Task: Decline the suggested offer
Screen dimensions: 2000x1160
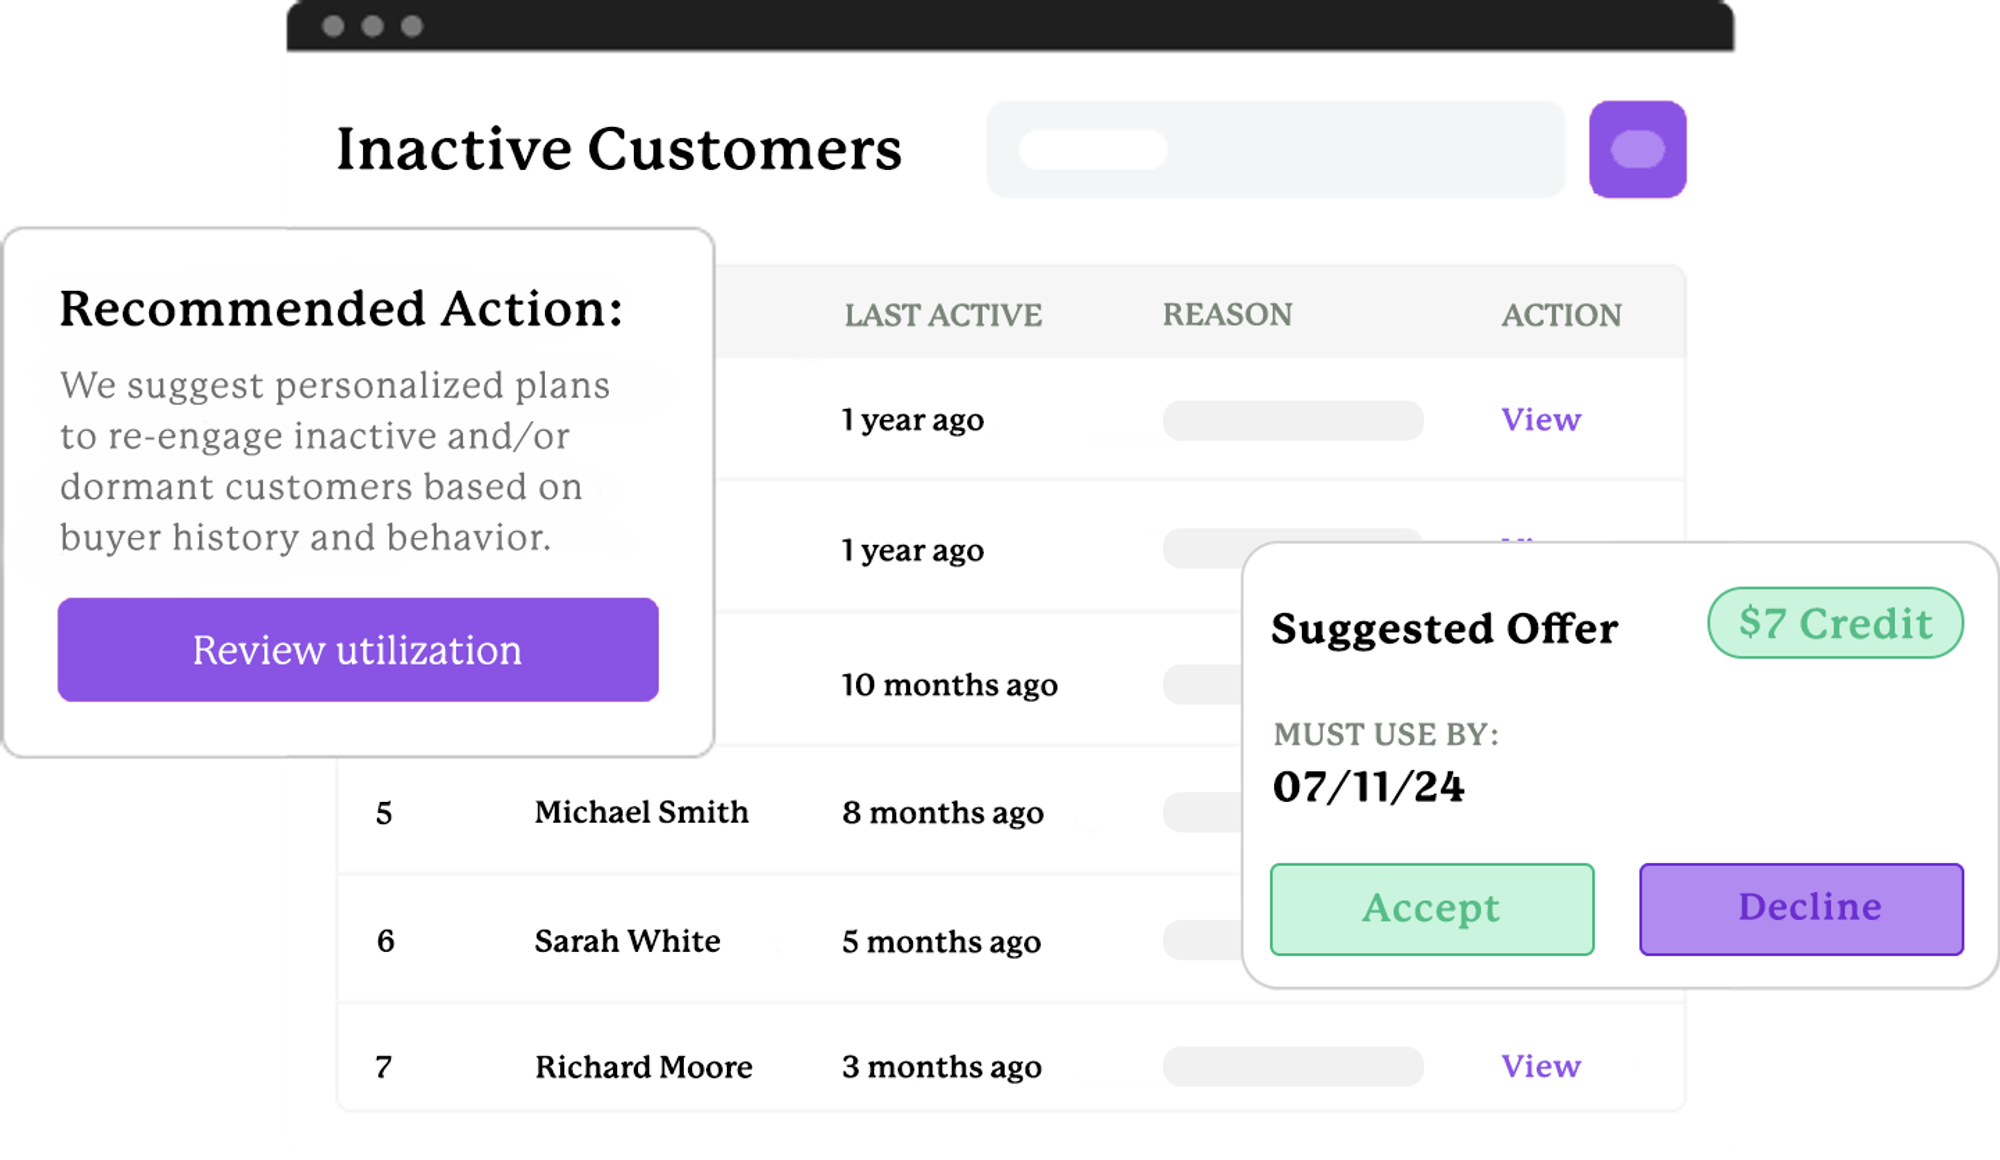Action: [x=1801, y=909]
